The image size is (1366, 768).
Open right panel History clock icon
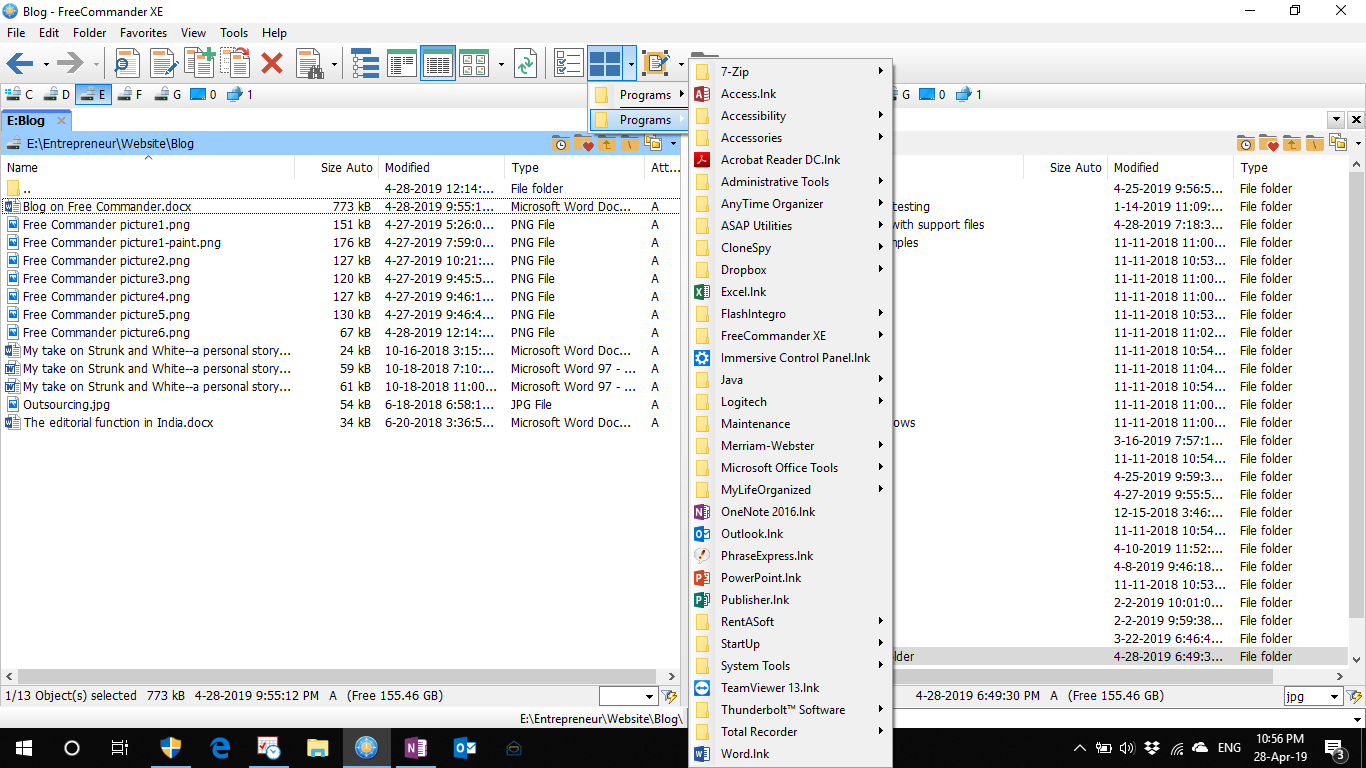tap(1246, 144)
